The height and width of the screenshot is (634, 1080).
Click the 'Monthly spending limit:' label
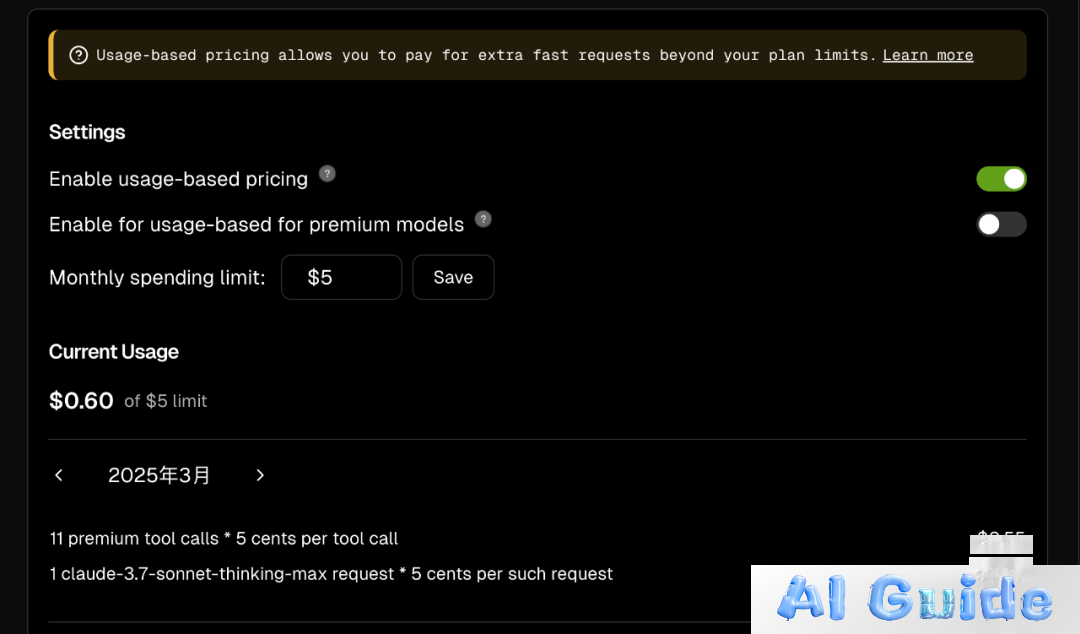click(157, 277)
